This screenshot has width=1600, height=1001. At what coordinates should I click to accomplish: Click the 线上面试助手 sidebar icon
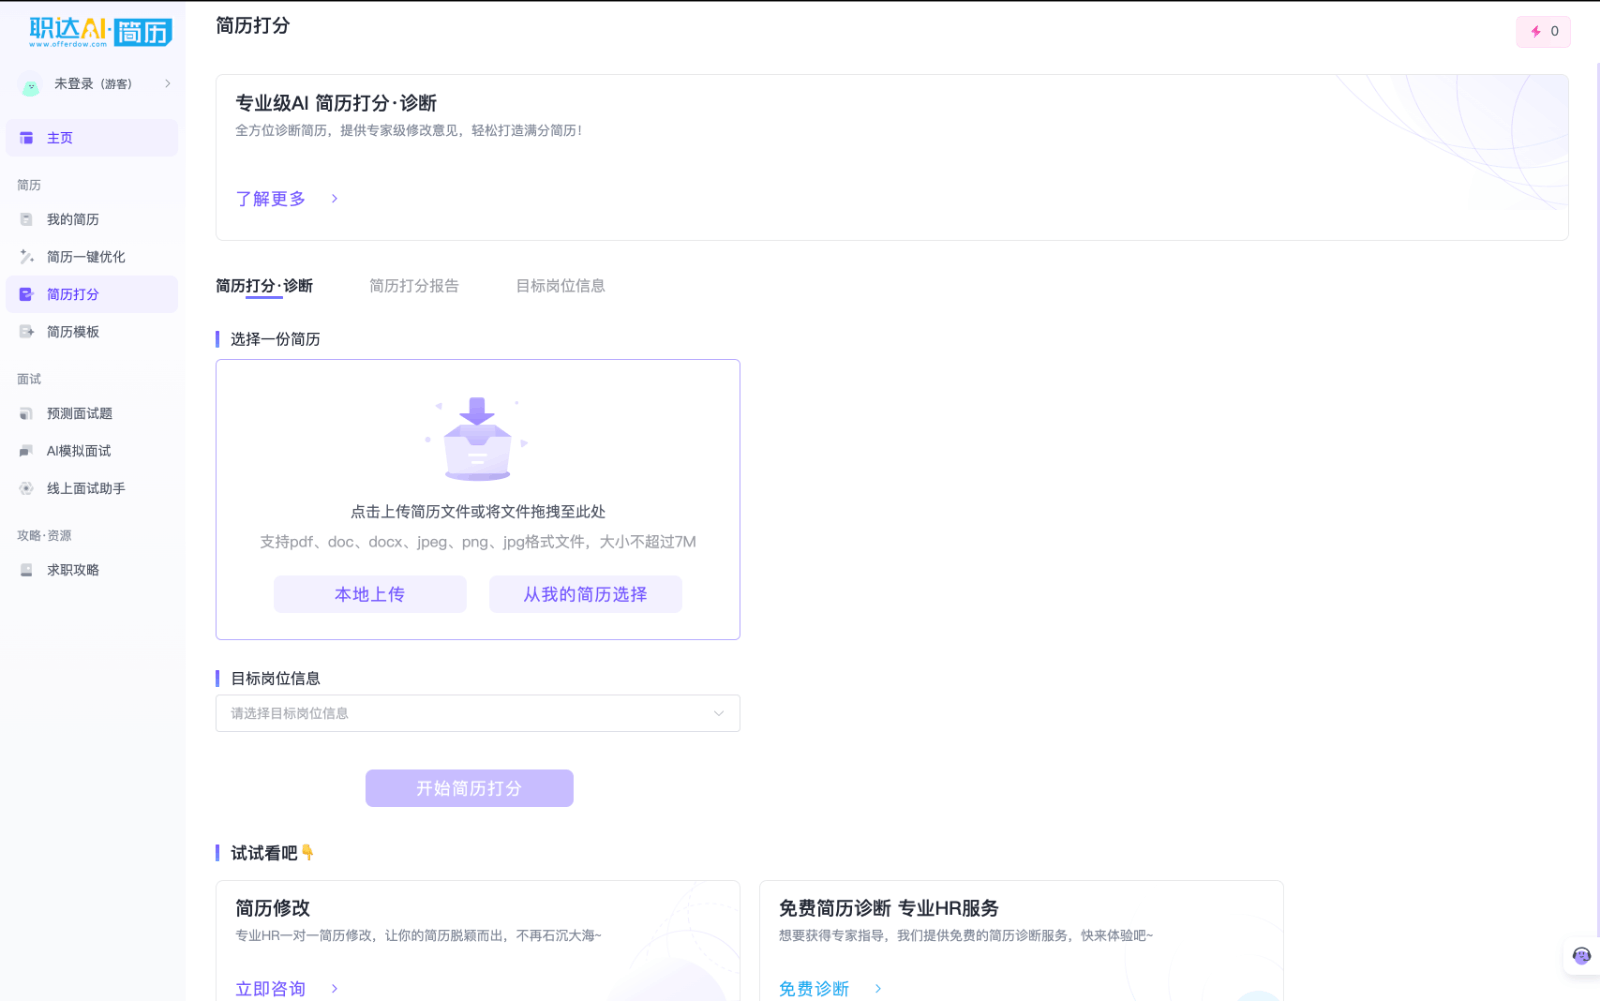tap(27, 488)
